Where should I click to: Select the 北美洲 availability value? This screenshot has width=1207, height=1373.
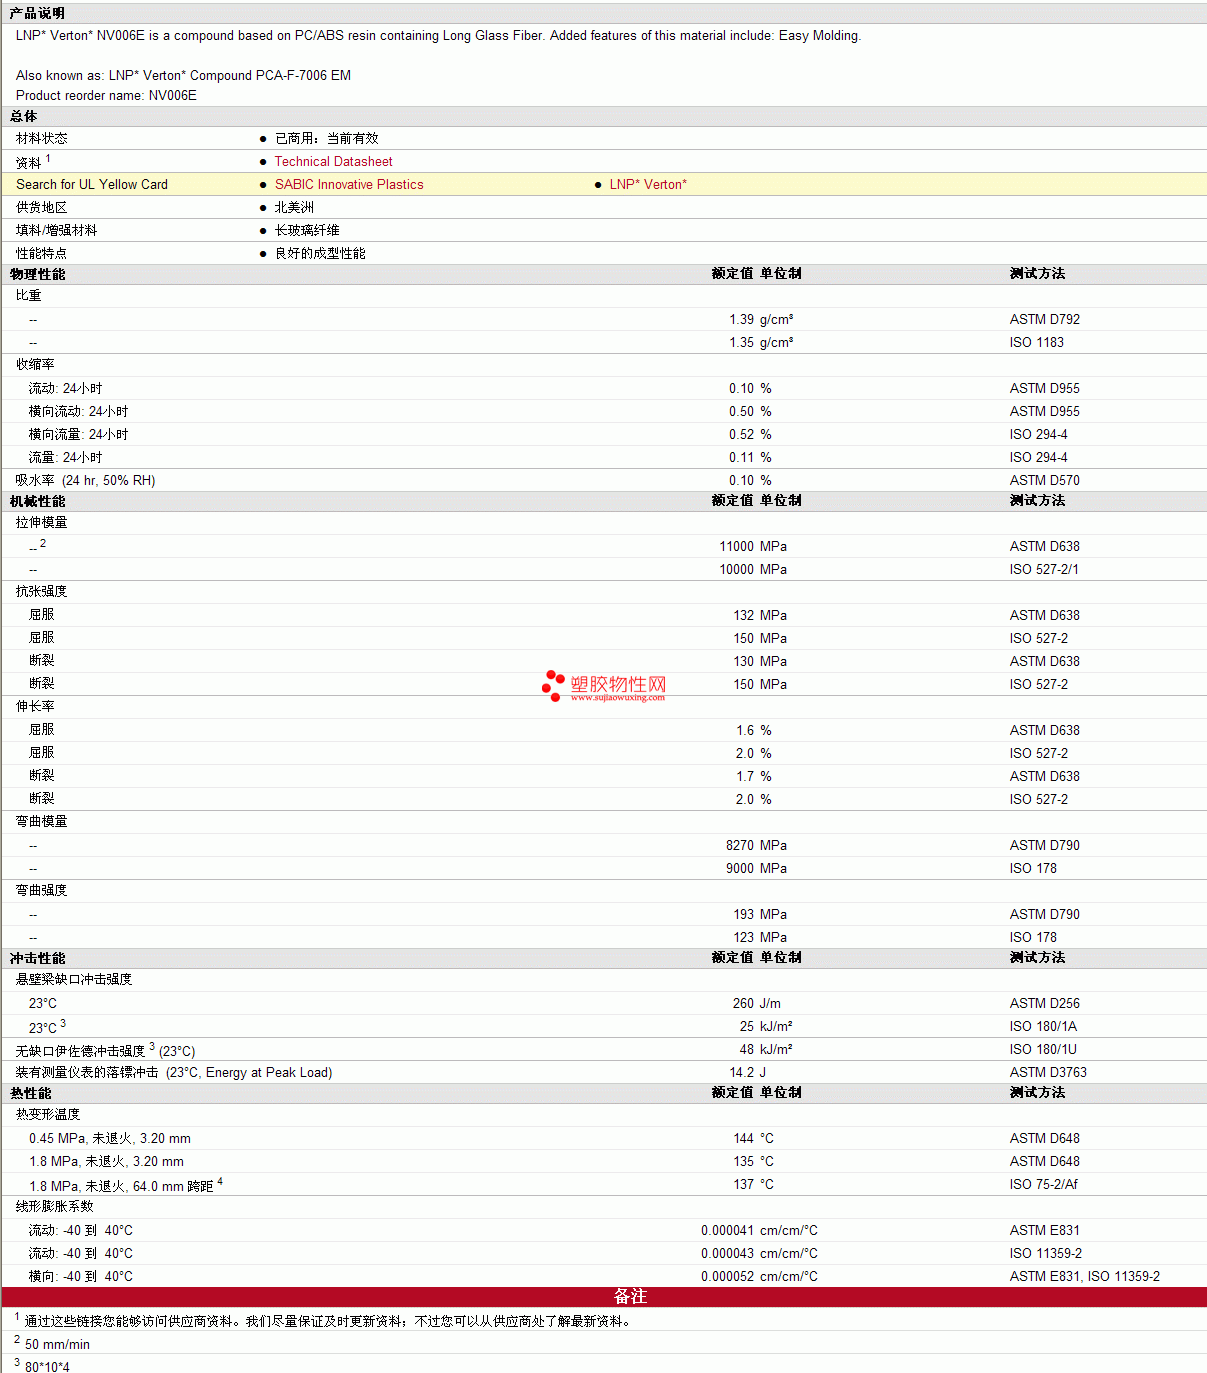coord(295,207)
